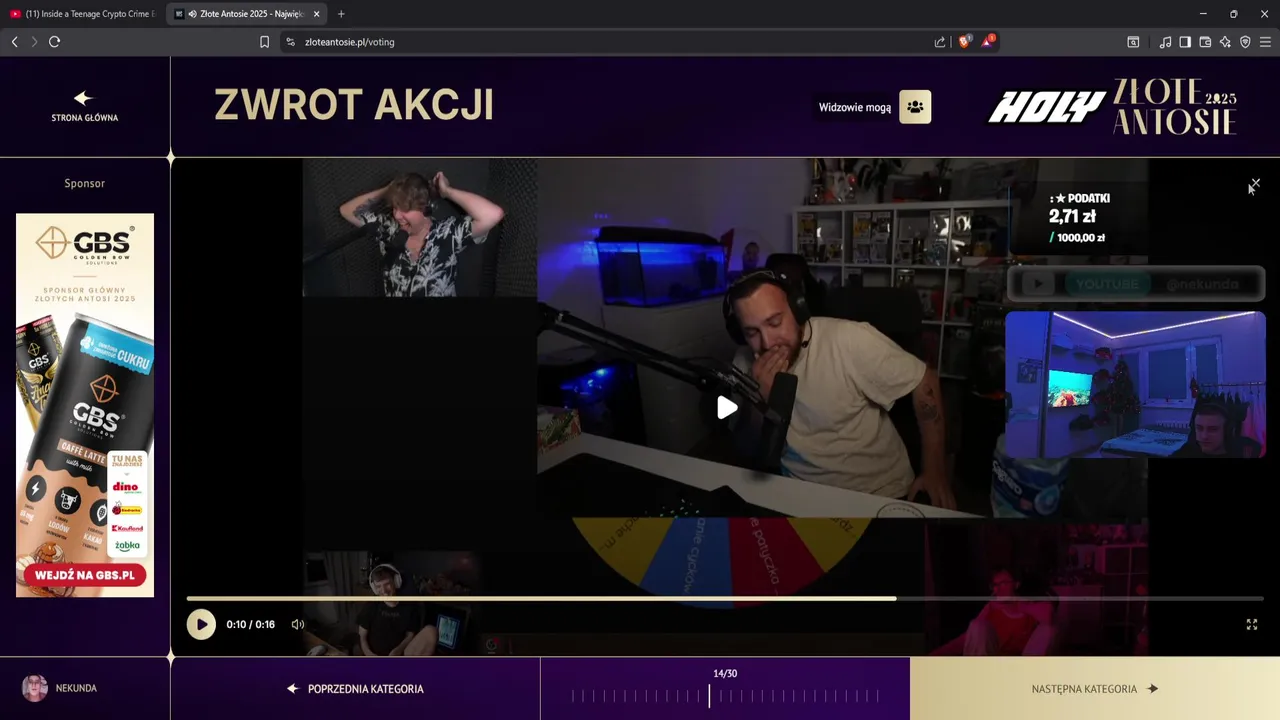
Task: Click the zloteantosie.pl/voting address field
Action: [x=350, y=42]
